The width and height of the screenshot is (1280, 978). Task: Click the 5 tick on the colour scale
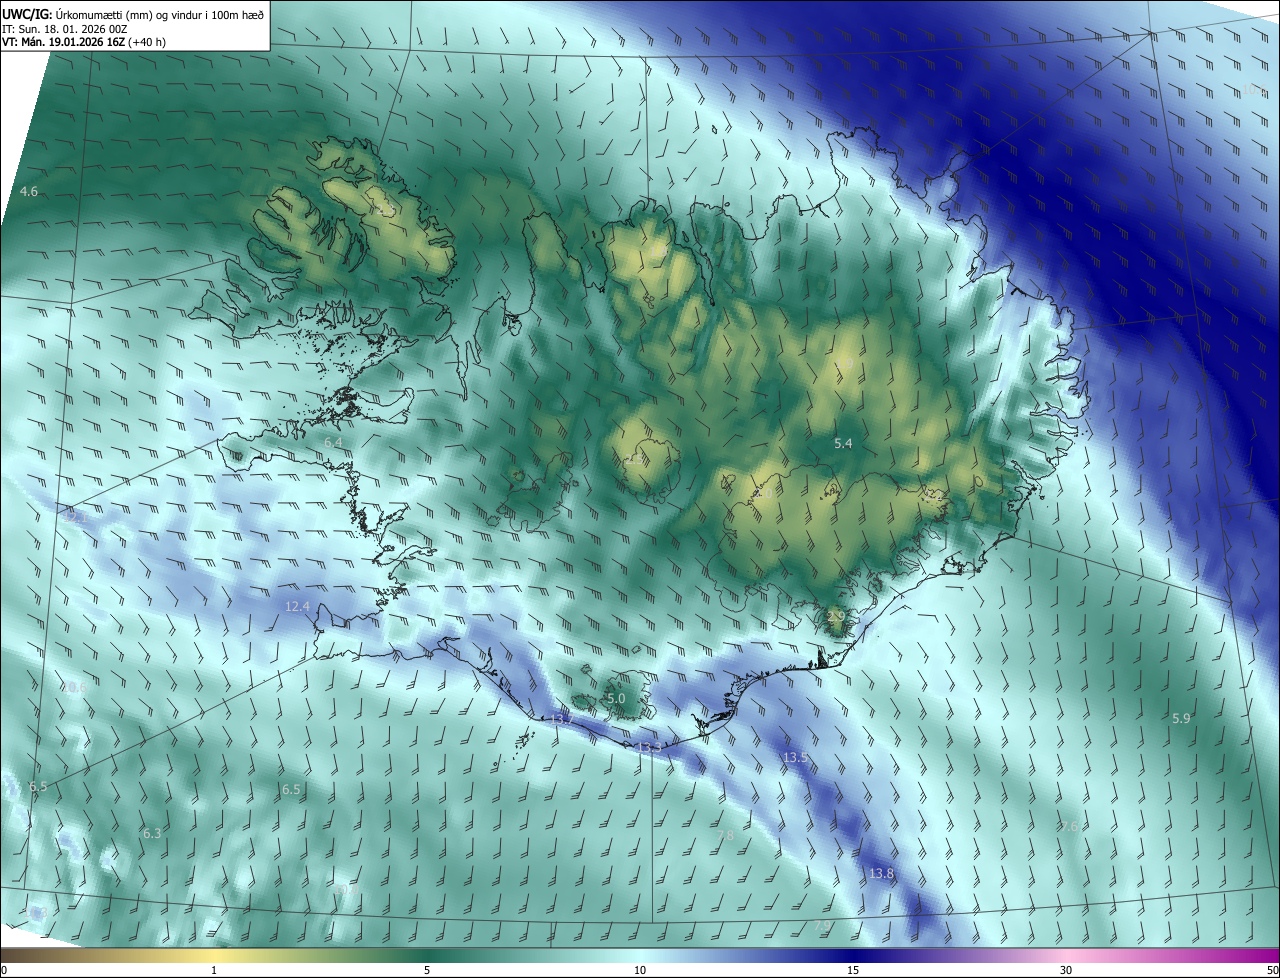pos(427,970)
